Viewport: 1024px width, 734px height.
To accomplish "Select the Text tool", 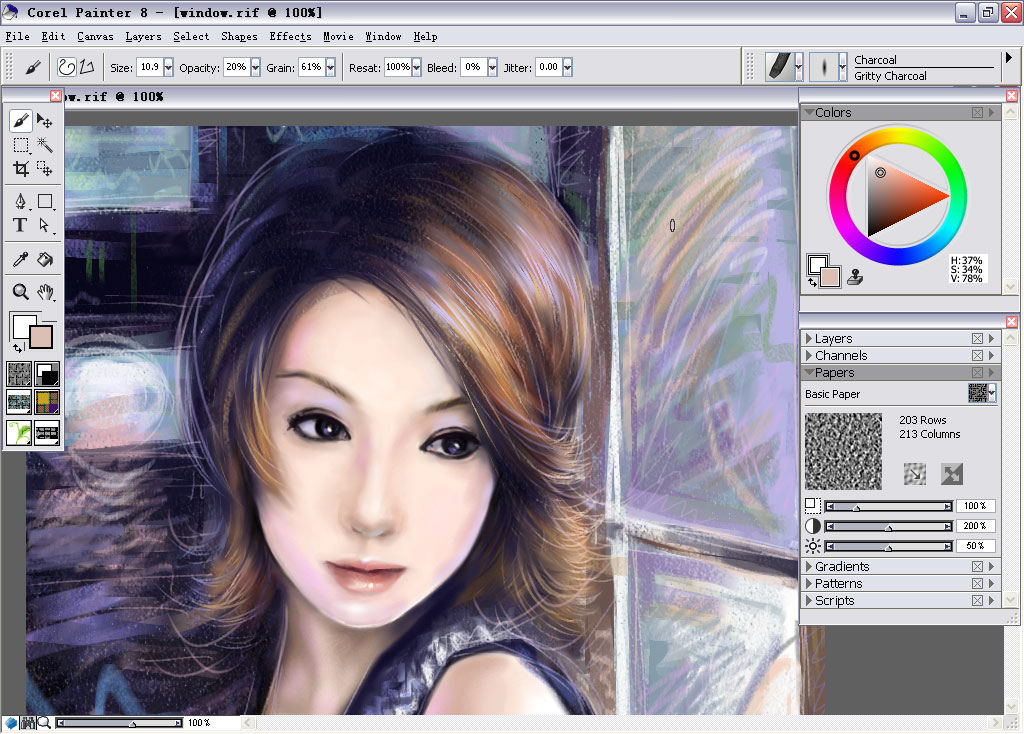I will click(20, 225).
